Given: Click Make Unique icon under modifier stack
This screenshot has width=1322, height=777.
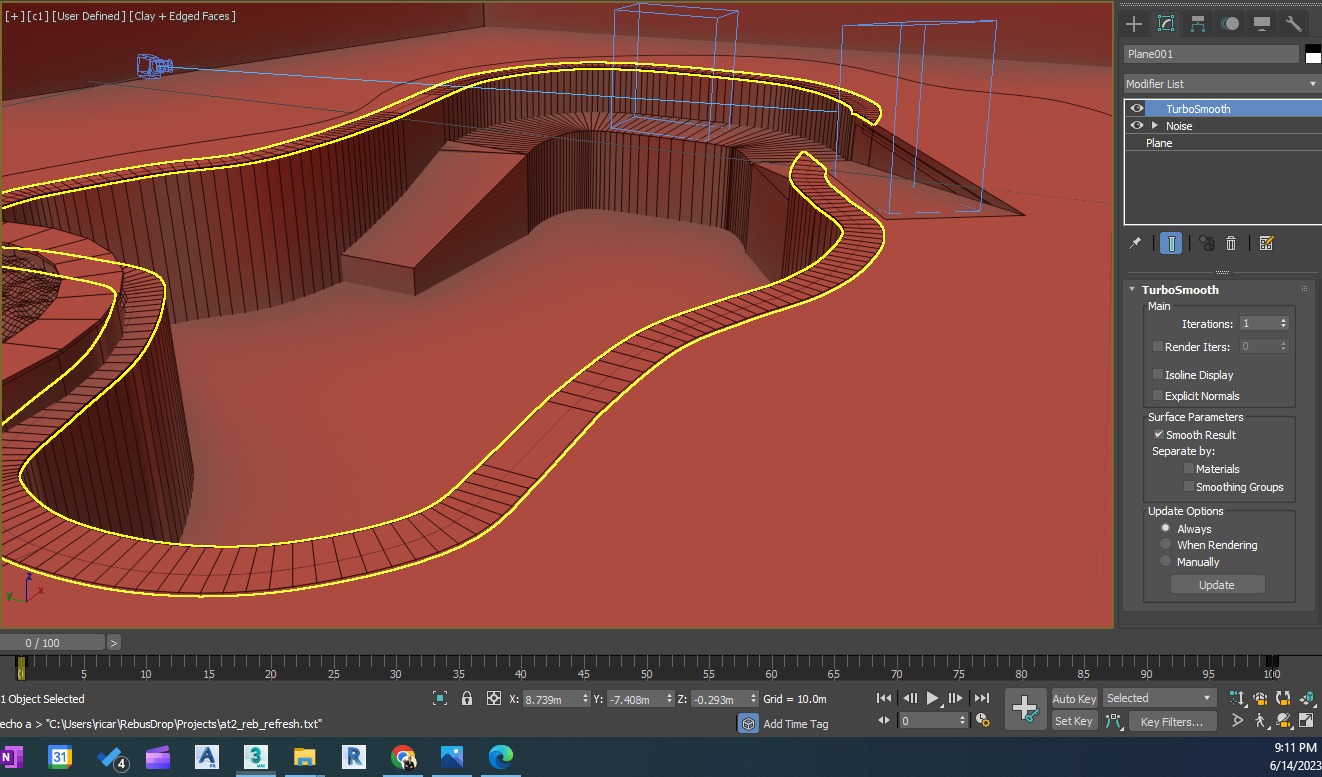Looking at the screenshot, I should tap(1206, 243).
